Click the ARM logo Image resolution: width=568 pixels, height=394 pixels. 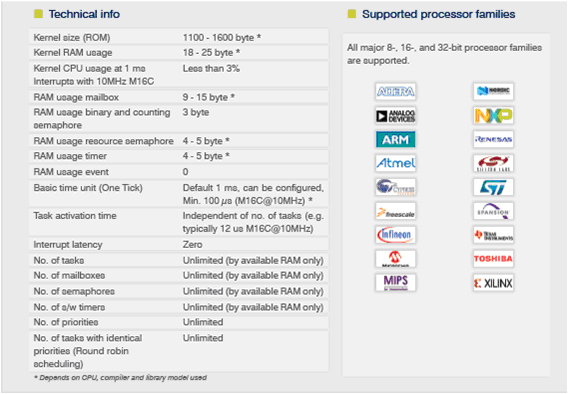tap(395, 139)
